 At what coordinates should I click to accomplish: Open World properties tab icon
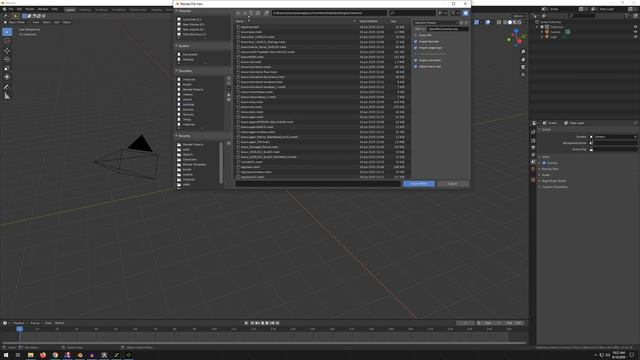tap(533, 169)
